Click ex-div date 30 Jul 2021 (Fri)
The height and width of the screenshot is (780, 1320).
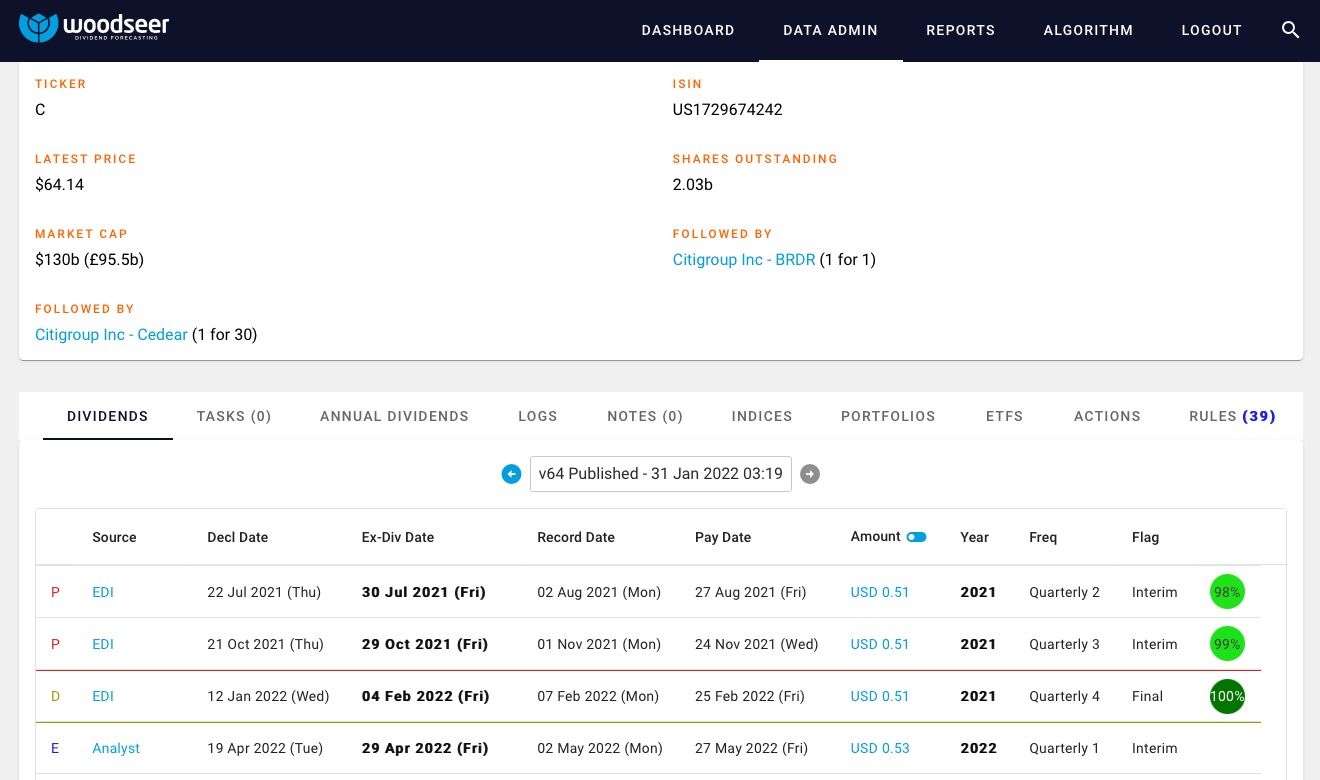tap(424, 592)
